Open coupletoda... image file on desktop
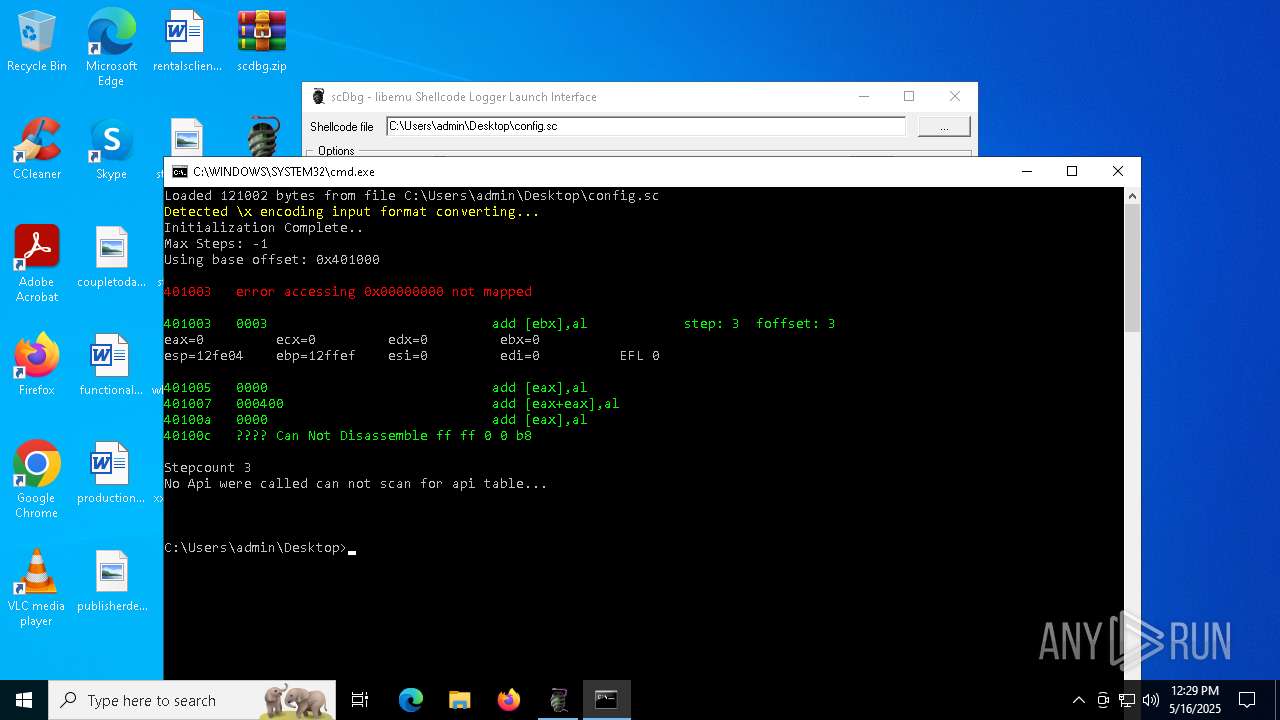The height and width of the screenshot is (720, 1280). point(111,257)
